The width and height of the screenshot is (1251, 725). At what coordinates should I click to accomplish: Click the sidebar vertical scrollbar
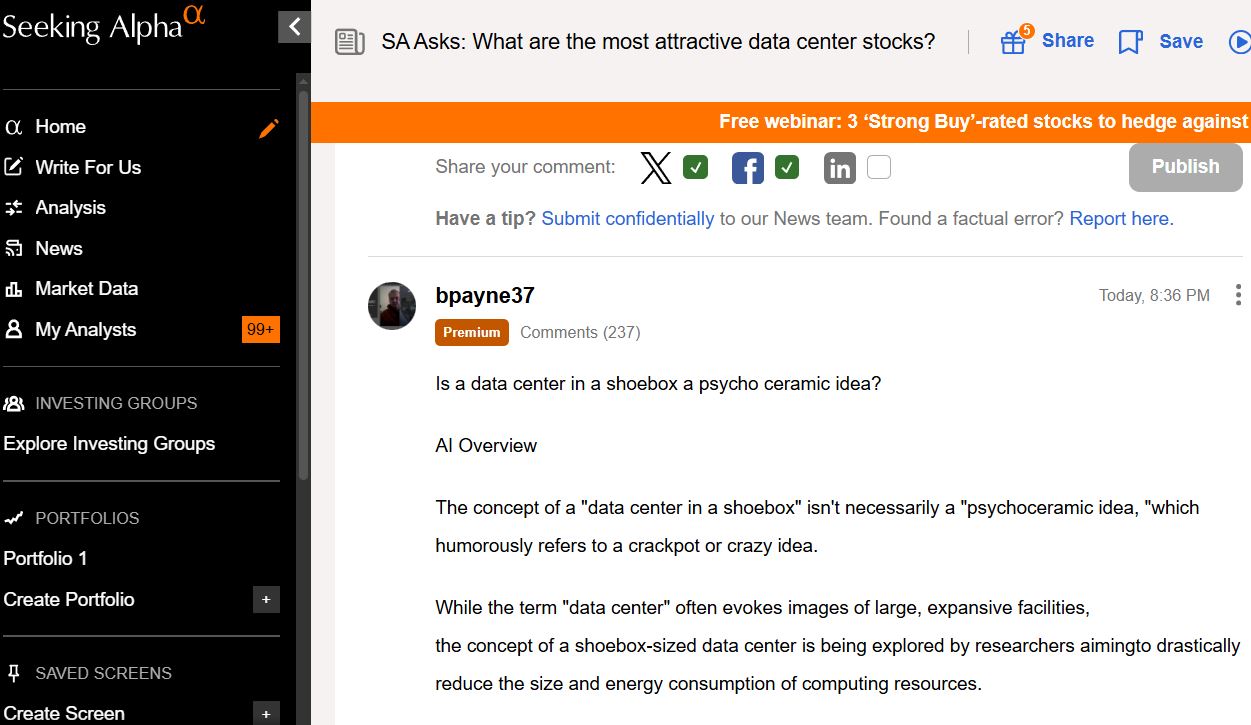303,280
